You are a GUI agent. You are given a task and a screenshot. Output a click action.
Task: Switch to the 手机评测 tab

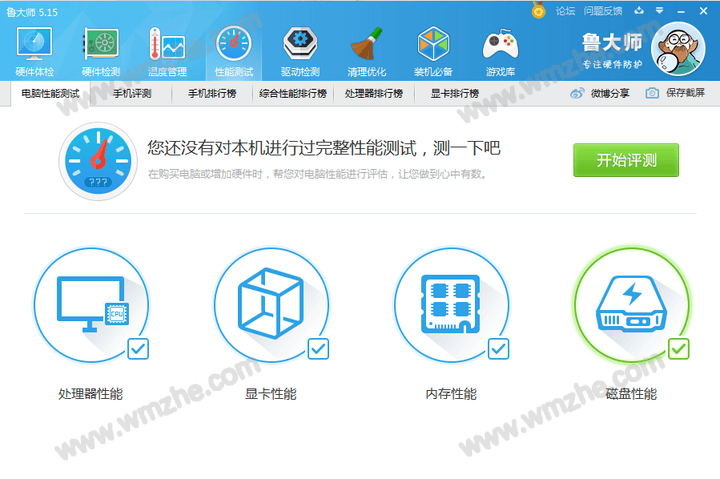131,93
